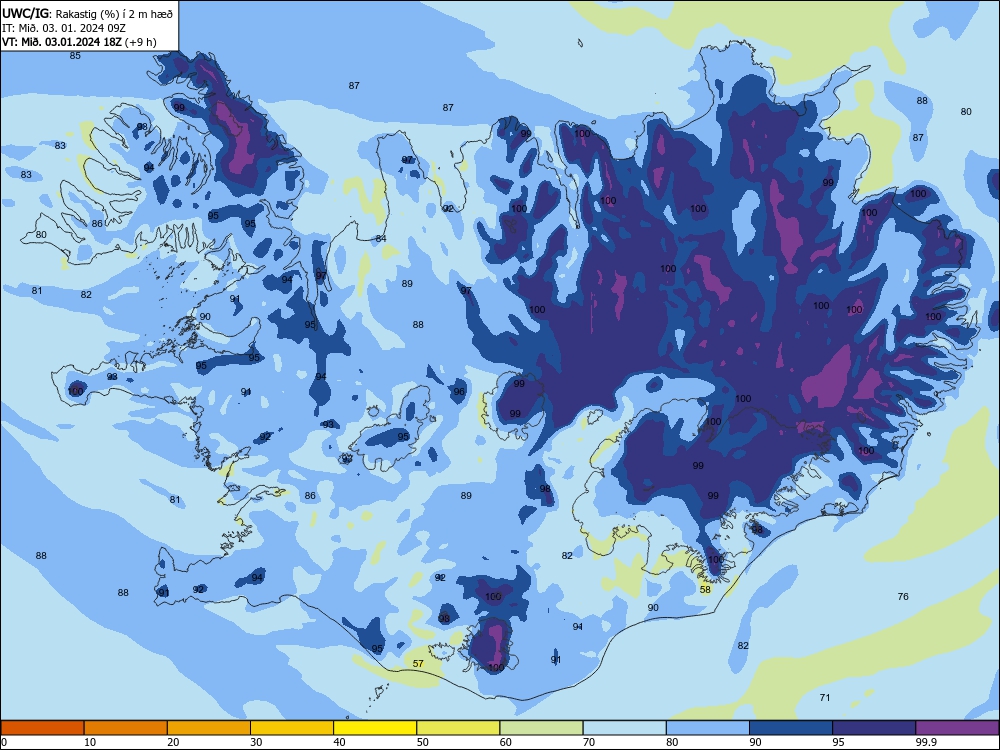Choose the above-99.9 purple legend swatch
The height and width of the screenshot is (750, 1000).
[957, 728]
